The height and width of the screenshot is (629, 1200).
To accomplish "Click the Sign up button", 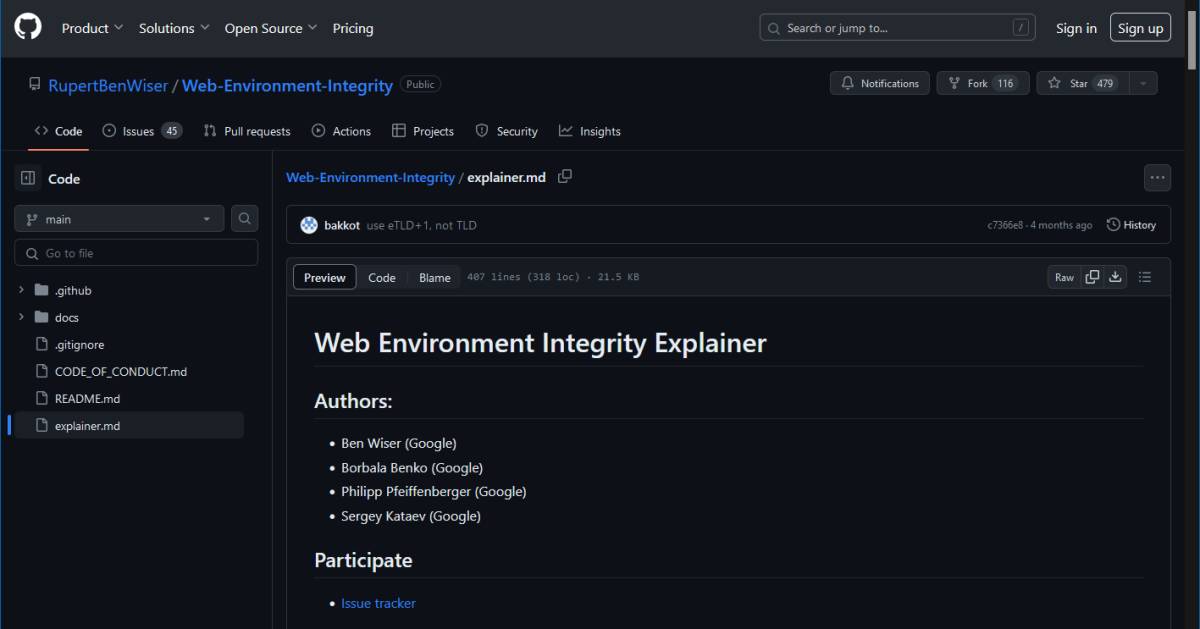I will (1140, 28).
